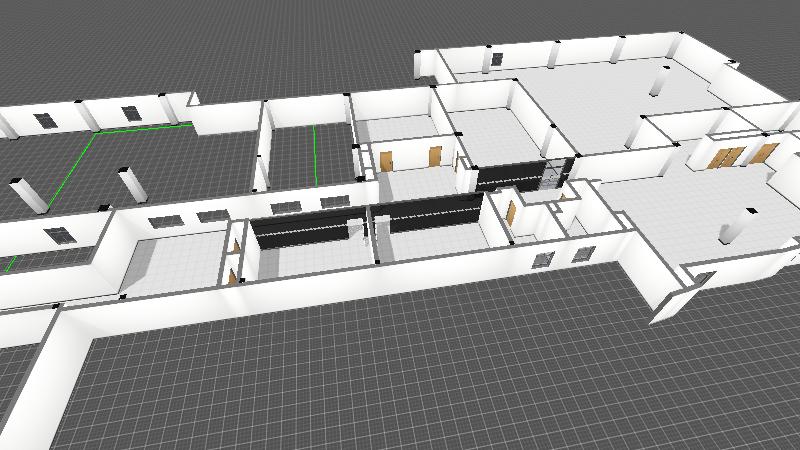Image resolution: width=800 pixels, height=450 pixels.
Task: Select the lower door in the narrow left corridor
Action: point(233,278)
